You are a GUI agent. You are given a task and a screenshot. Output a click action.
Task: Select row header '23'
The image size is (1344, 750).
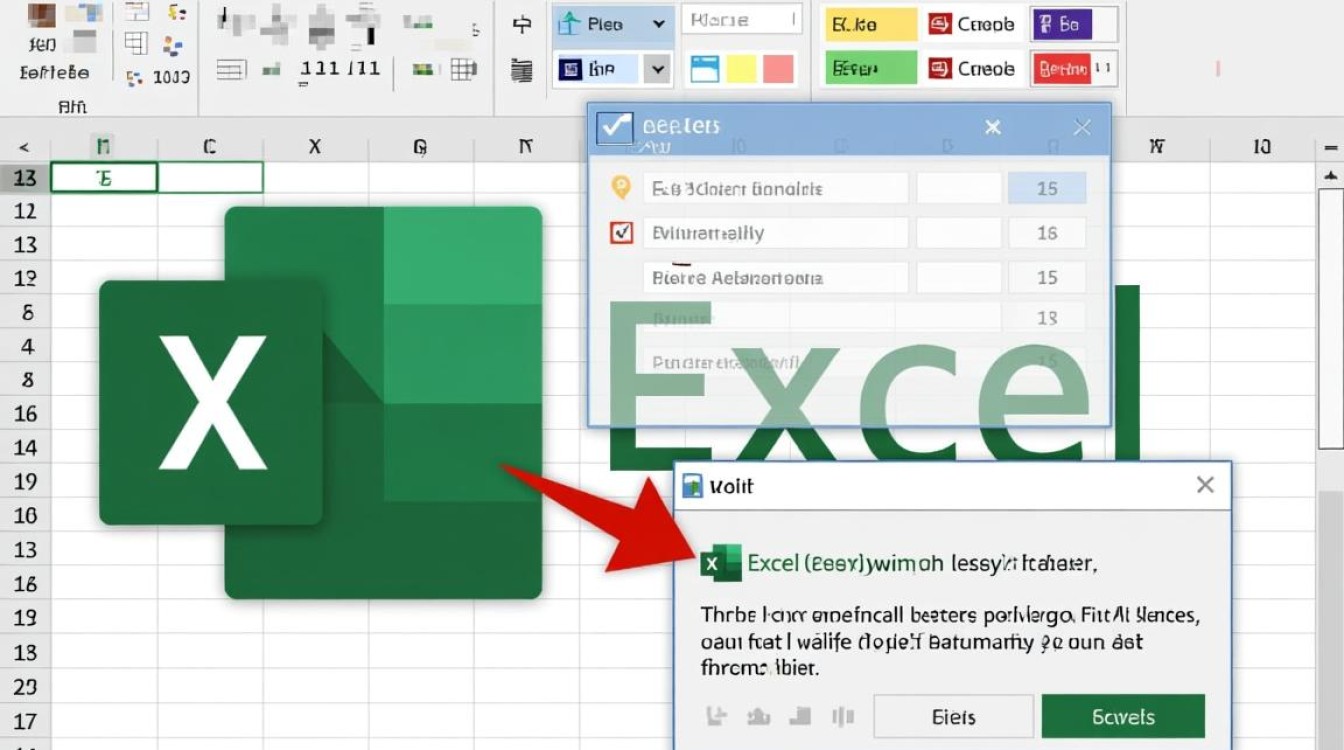pyautogui.click(x=26, y=686)
